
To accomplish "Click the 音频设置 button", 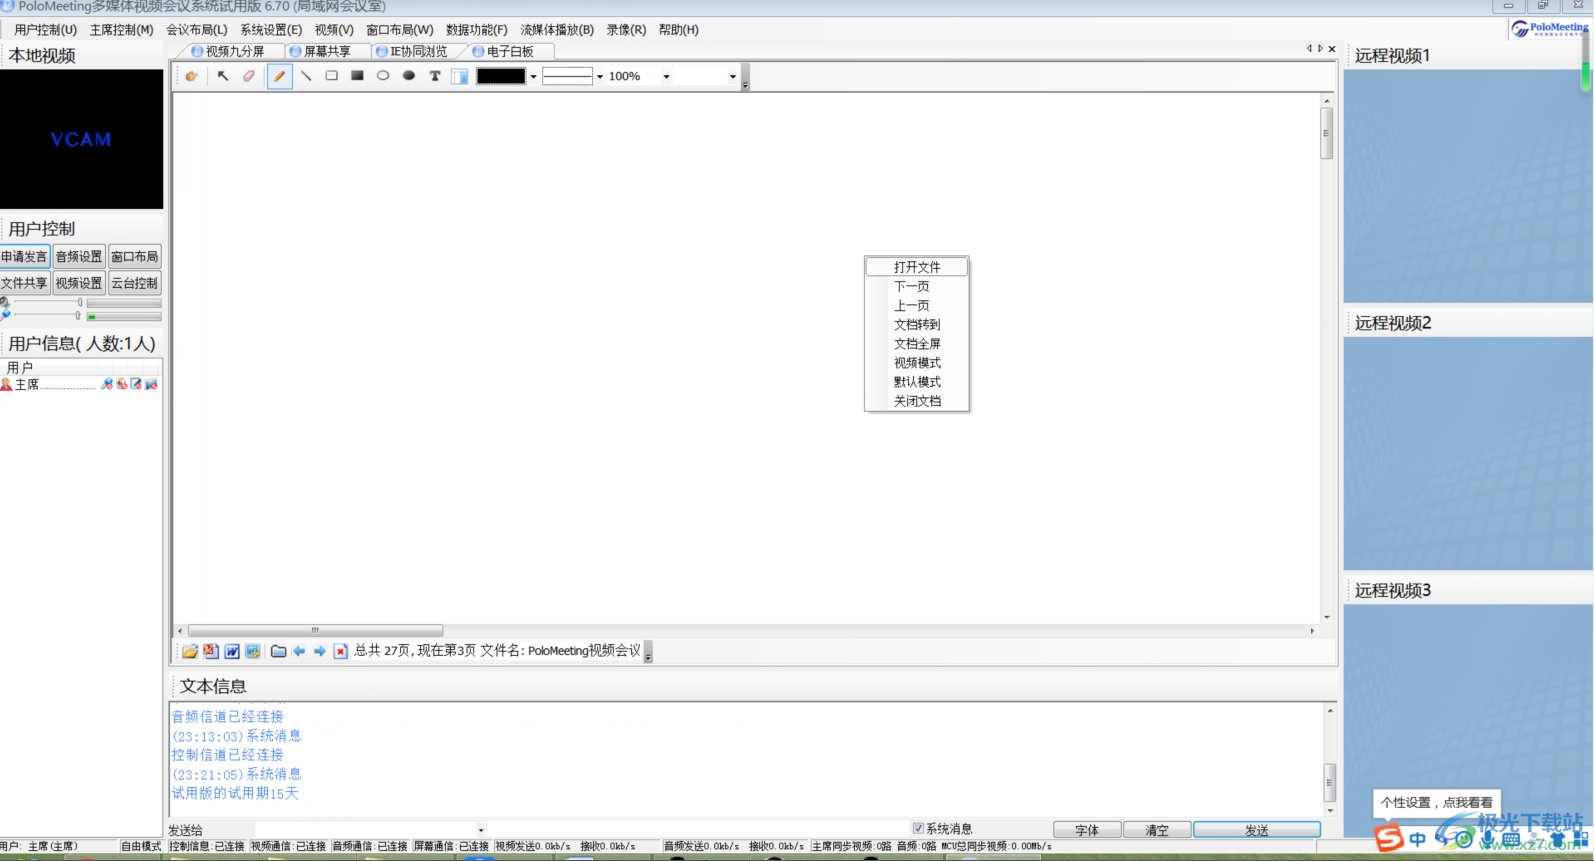I will (x=79, y=257).
